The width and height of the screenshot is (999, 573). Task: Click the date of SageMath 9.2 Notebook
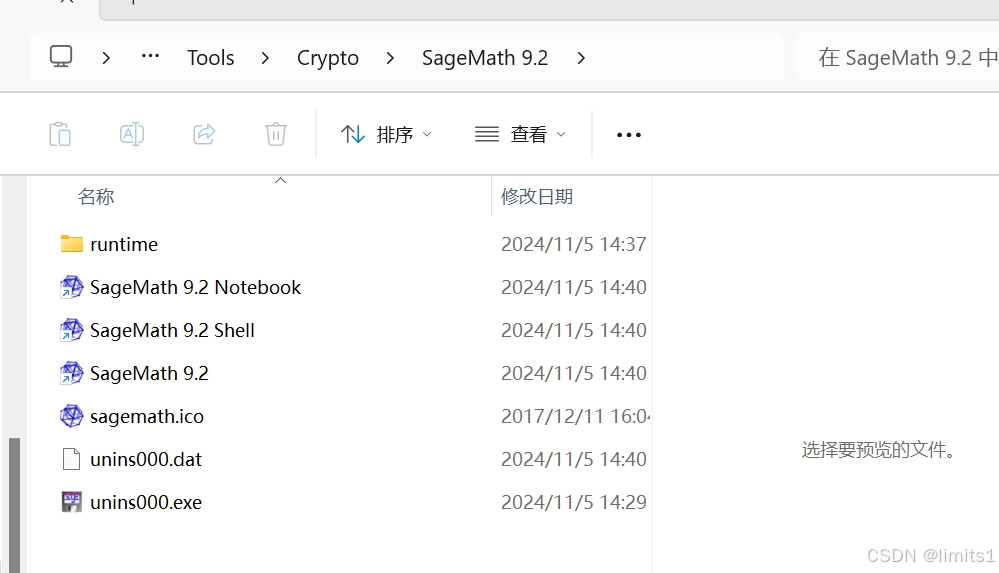(x=573, y=287)
